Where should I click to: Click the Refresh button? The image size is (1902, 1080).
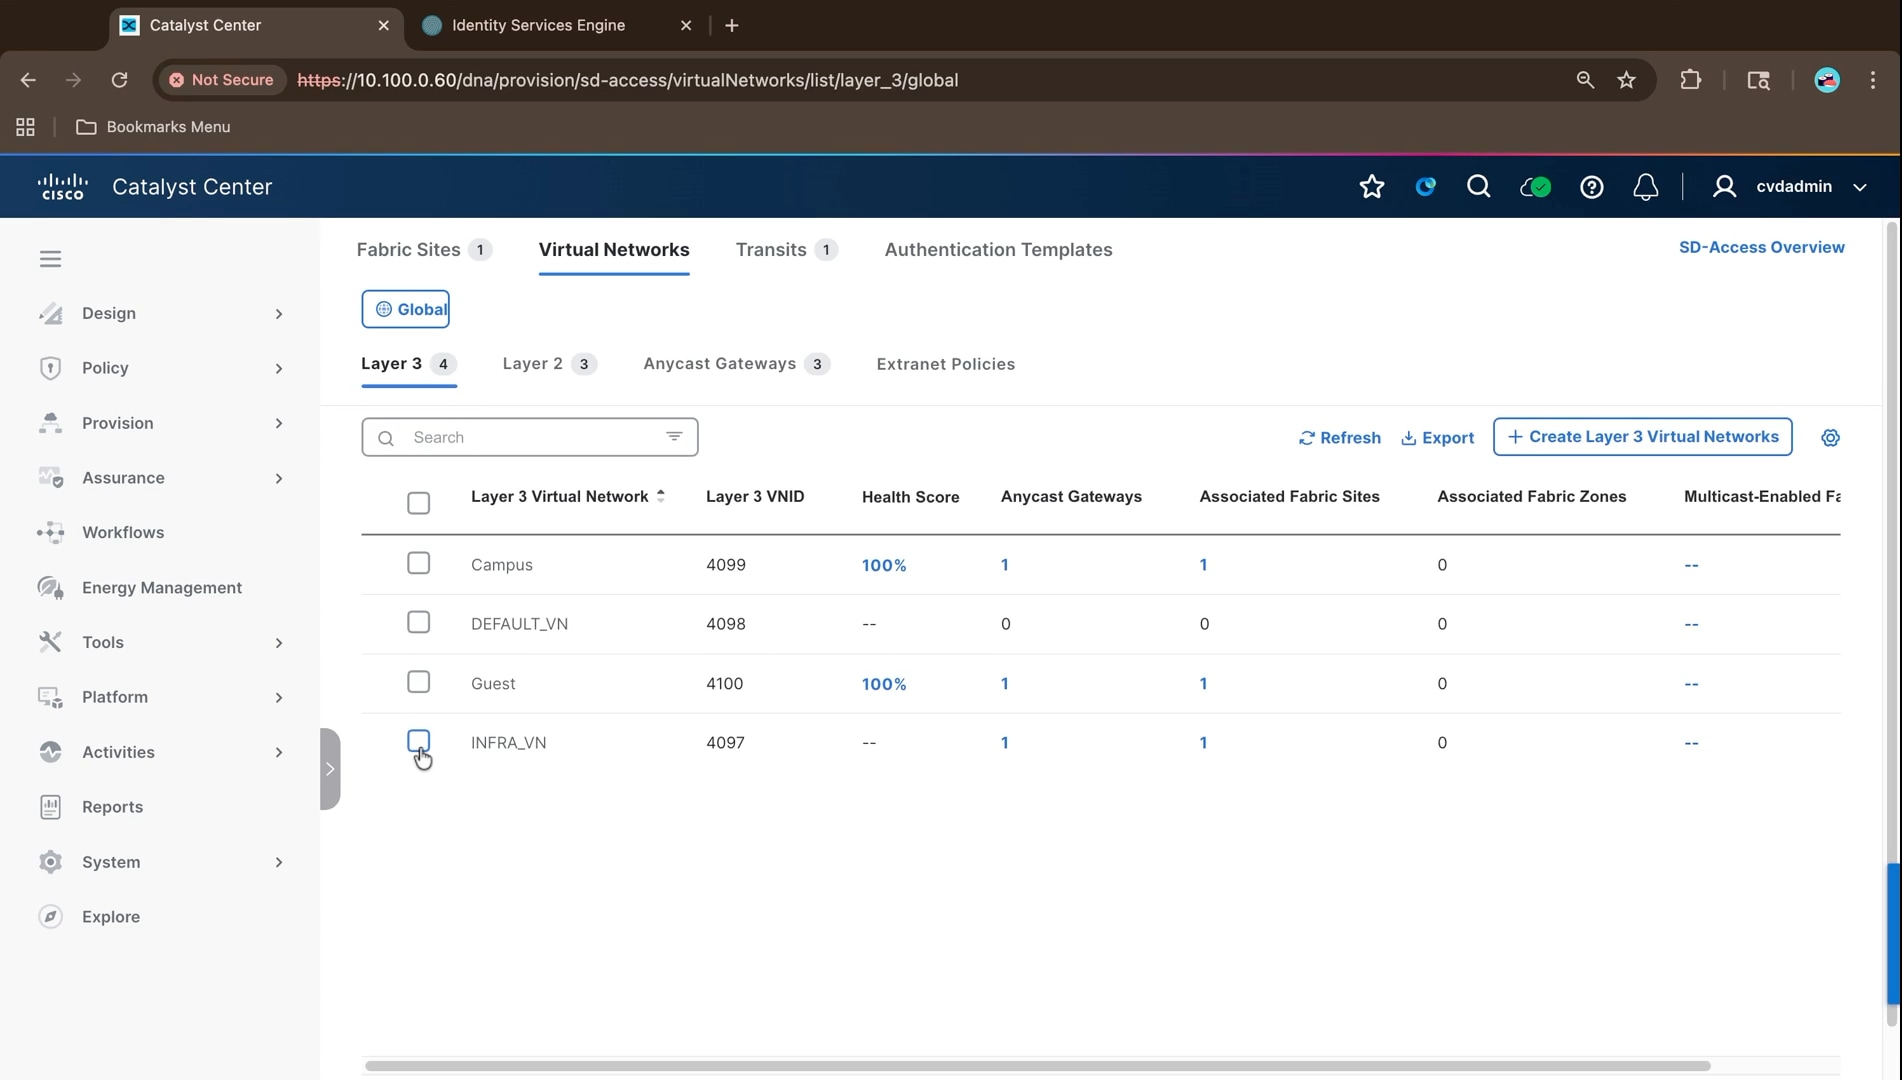(x=1339, y=438)
